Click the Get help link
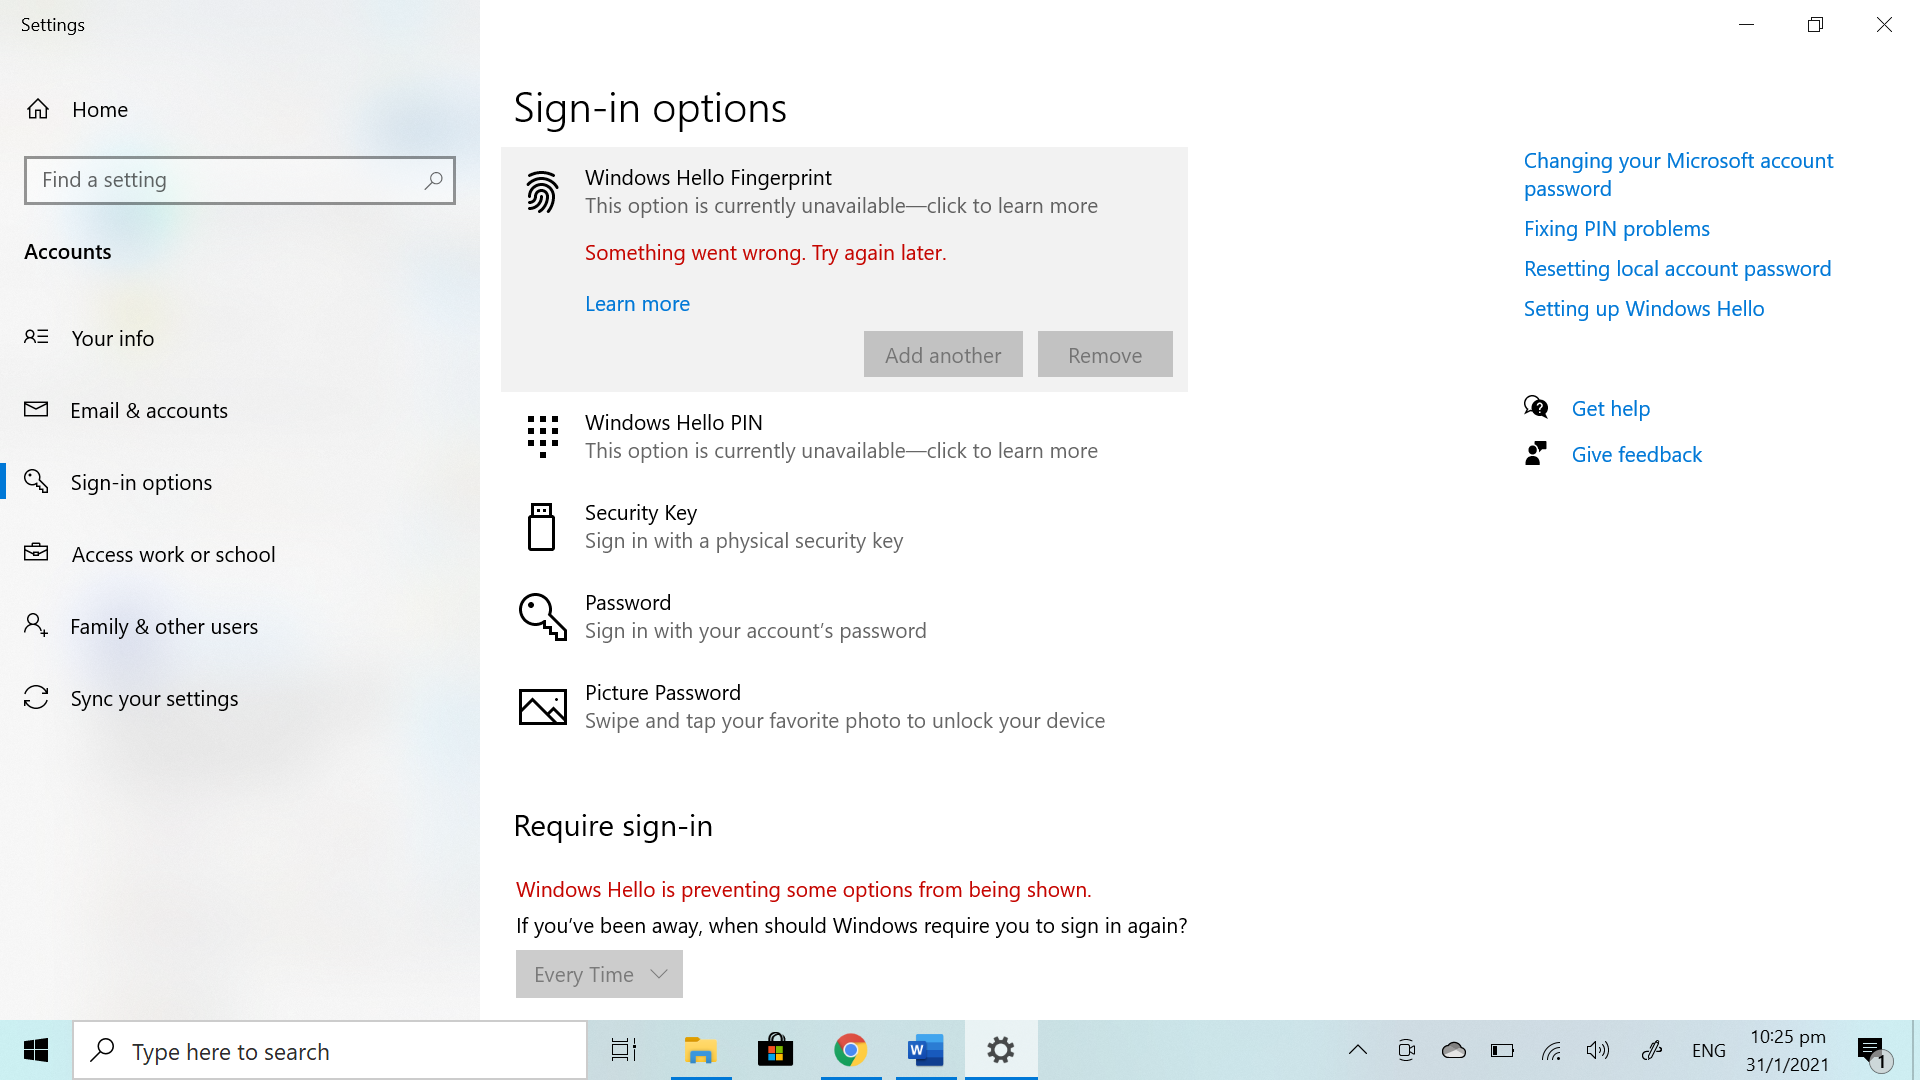1920x1080 pixels. [1610, 408]
